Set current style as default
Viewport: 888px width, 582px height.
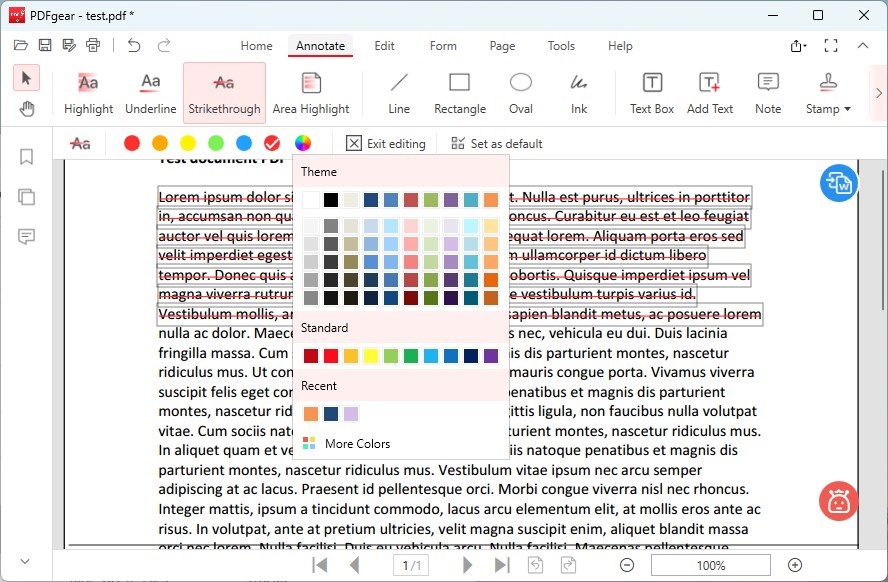point(496,143)
